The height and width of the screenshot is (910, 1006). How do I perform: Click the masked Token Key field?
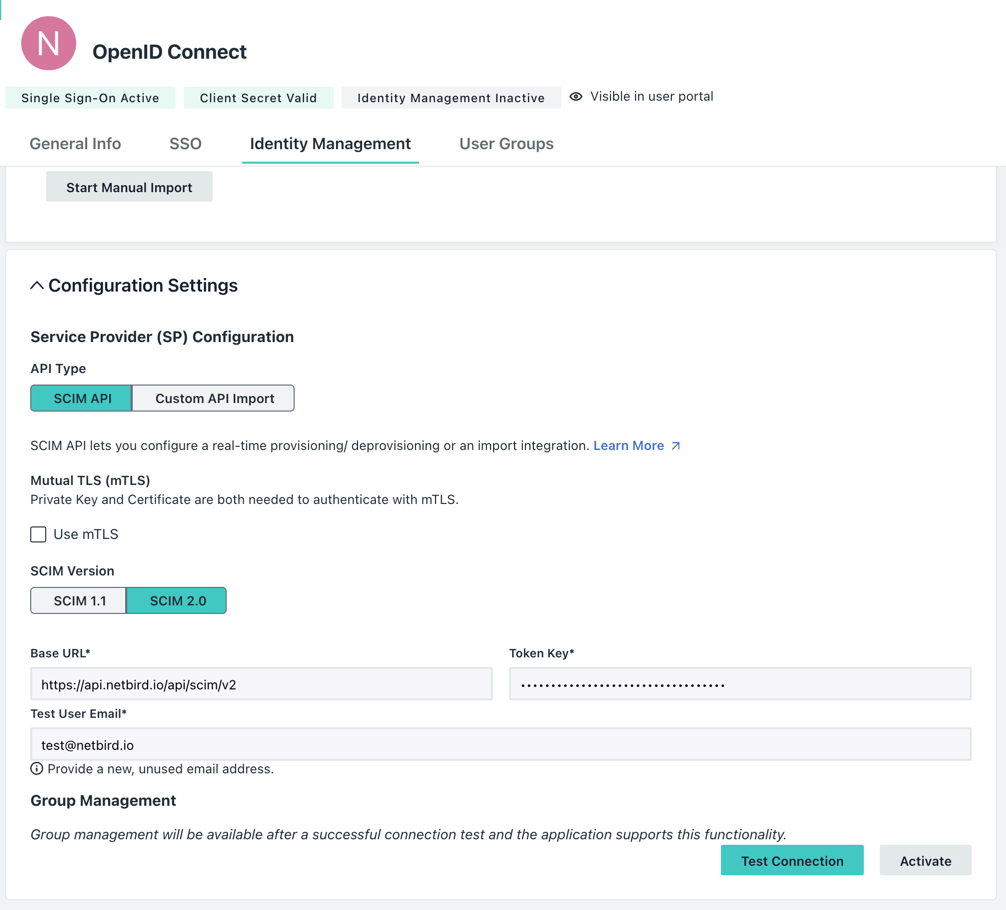tap(739, 683)
